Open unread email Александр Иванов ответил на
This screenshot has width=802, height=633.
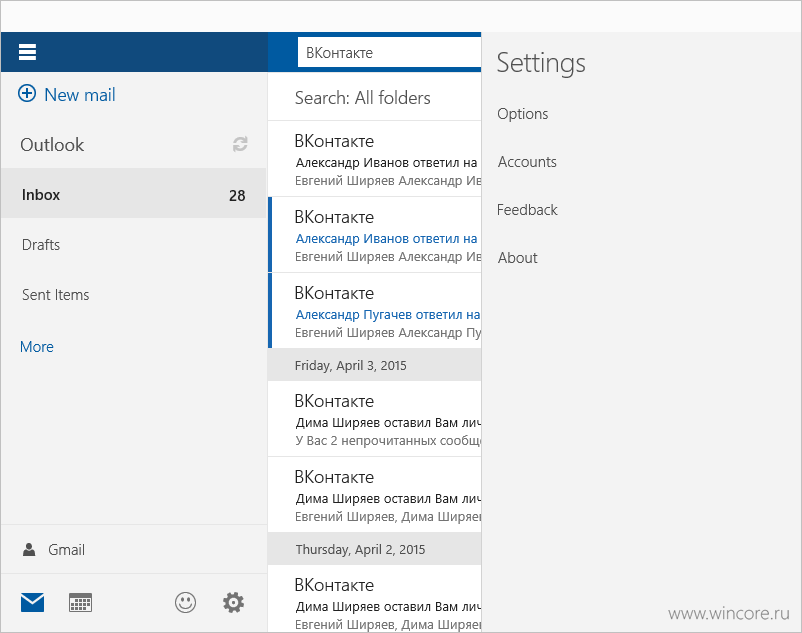click(x=374, y=235)
